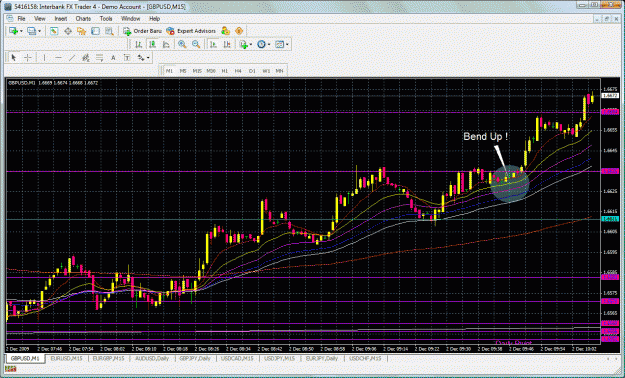Toggle the Data Window crosshair icon
Screen dimensions: 625x378
(68, 31)
